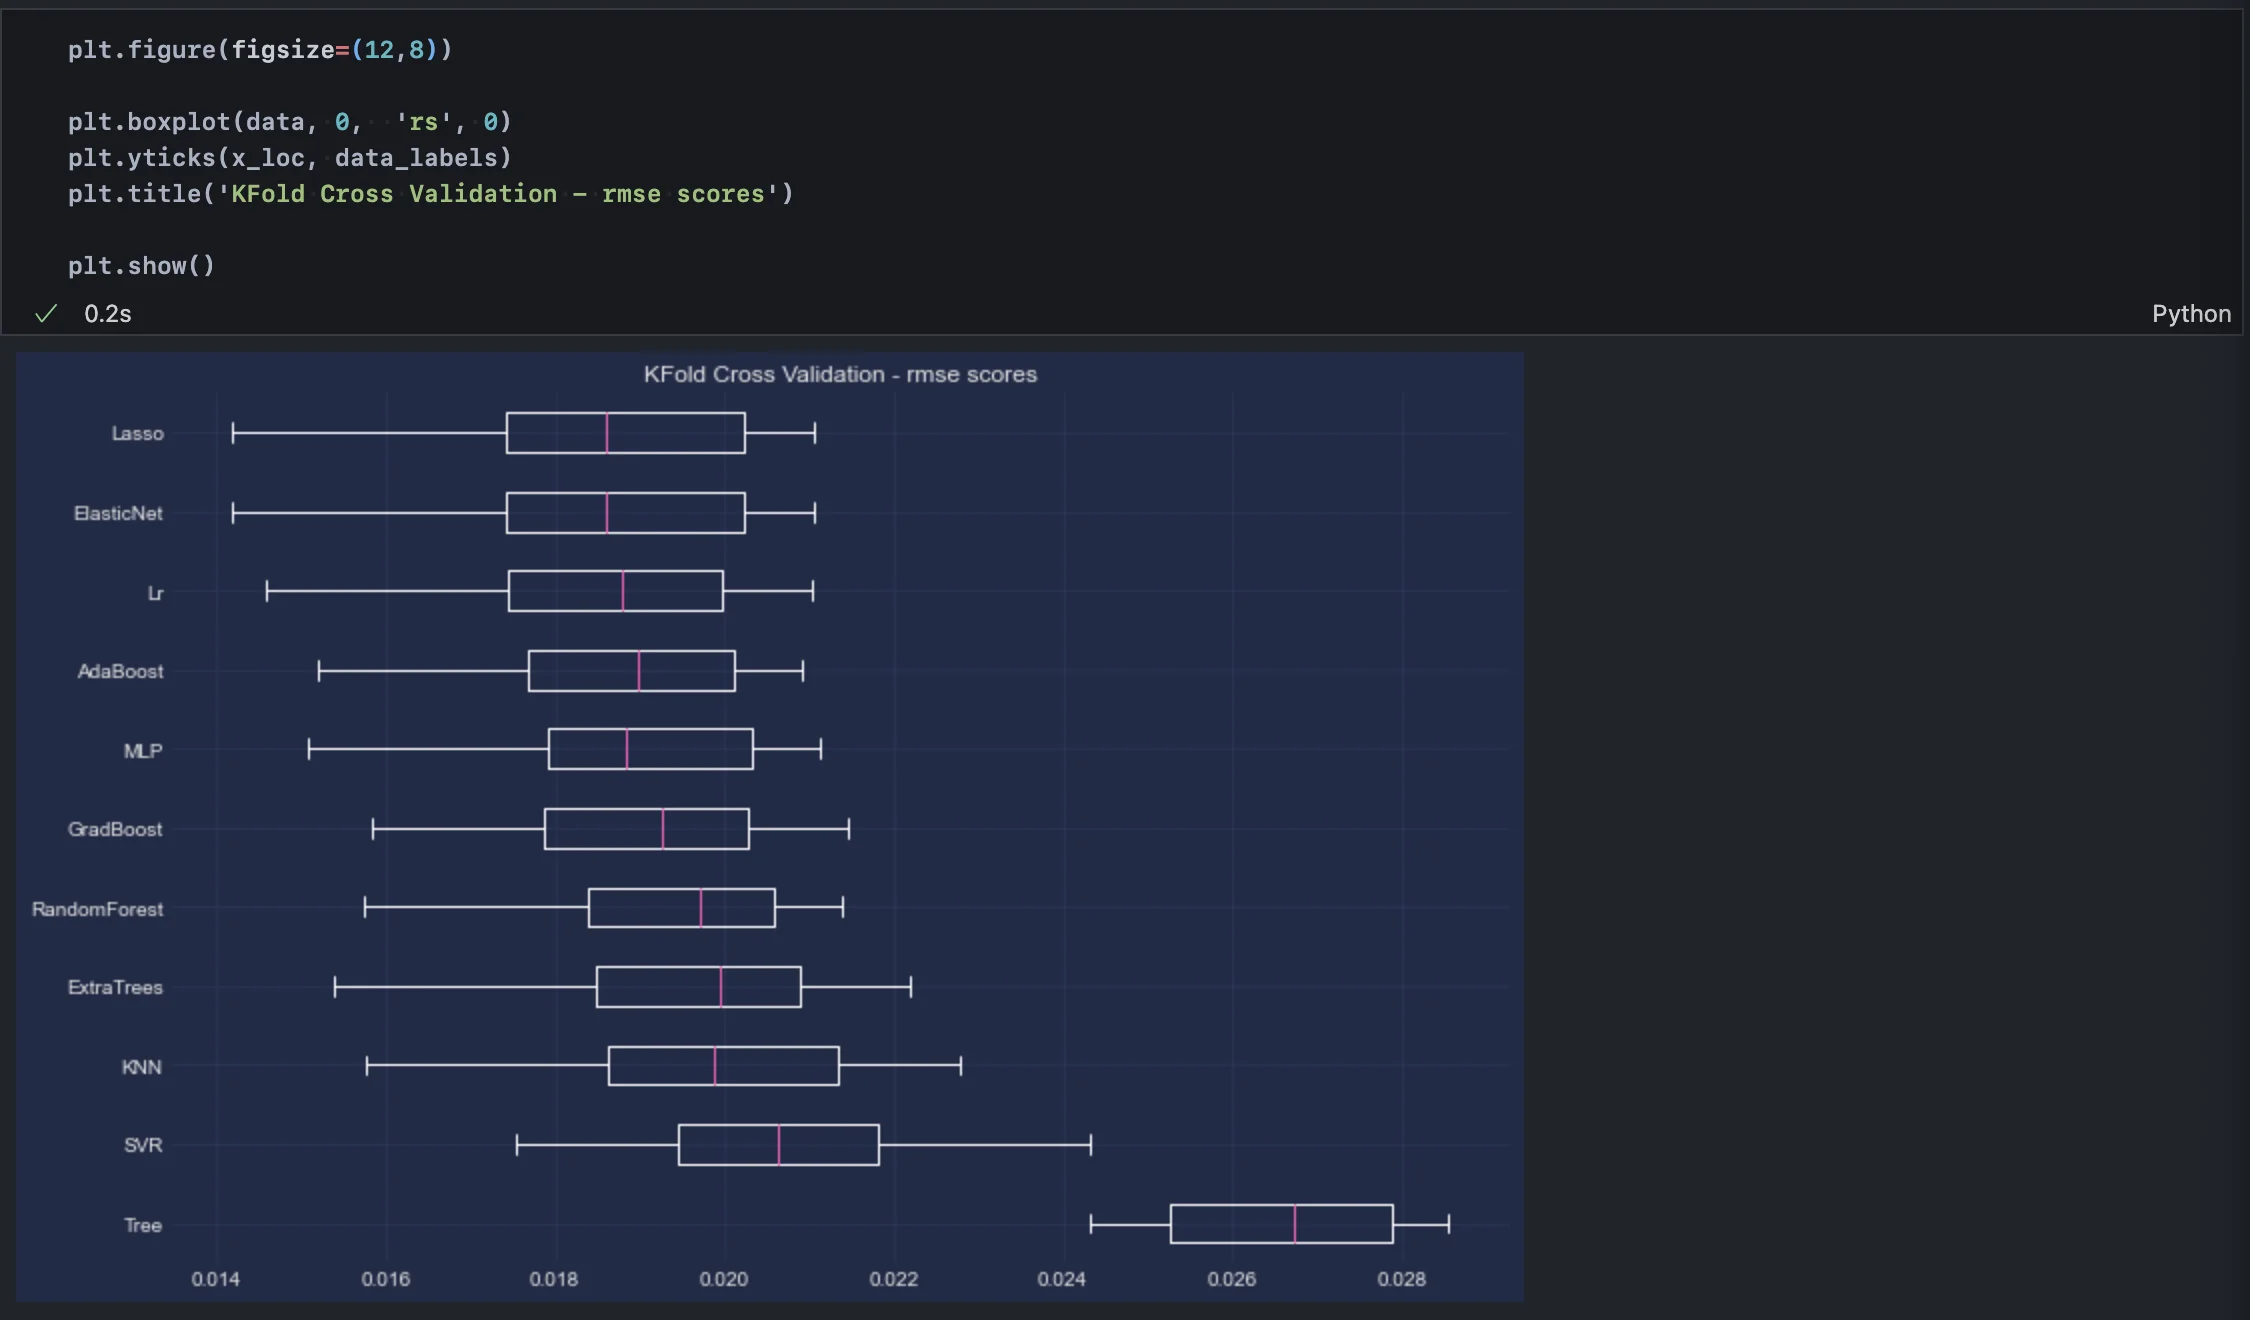Click the green execution success checkmark
The height and width of the screenshot is (1320, 2250).
[x=46, y=314]
